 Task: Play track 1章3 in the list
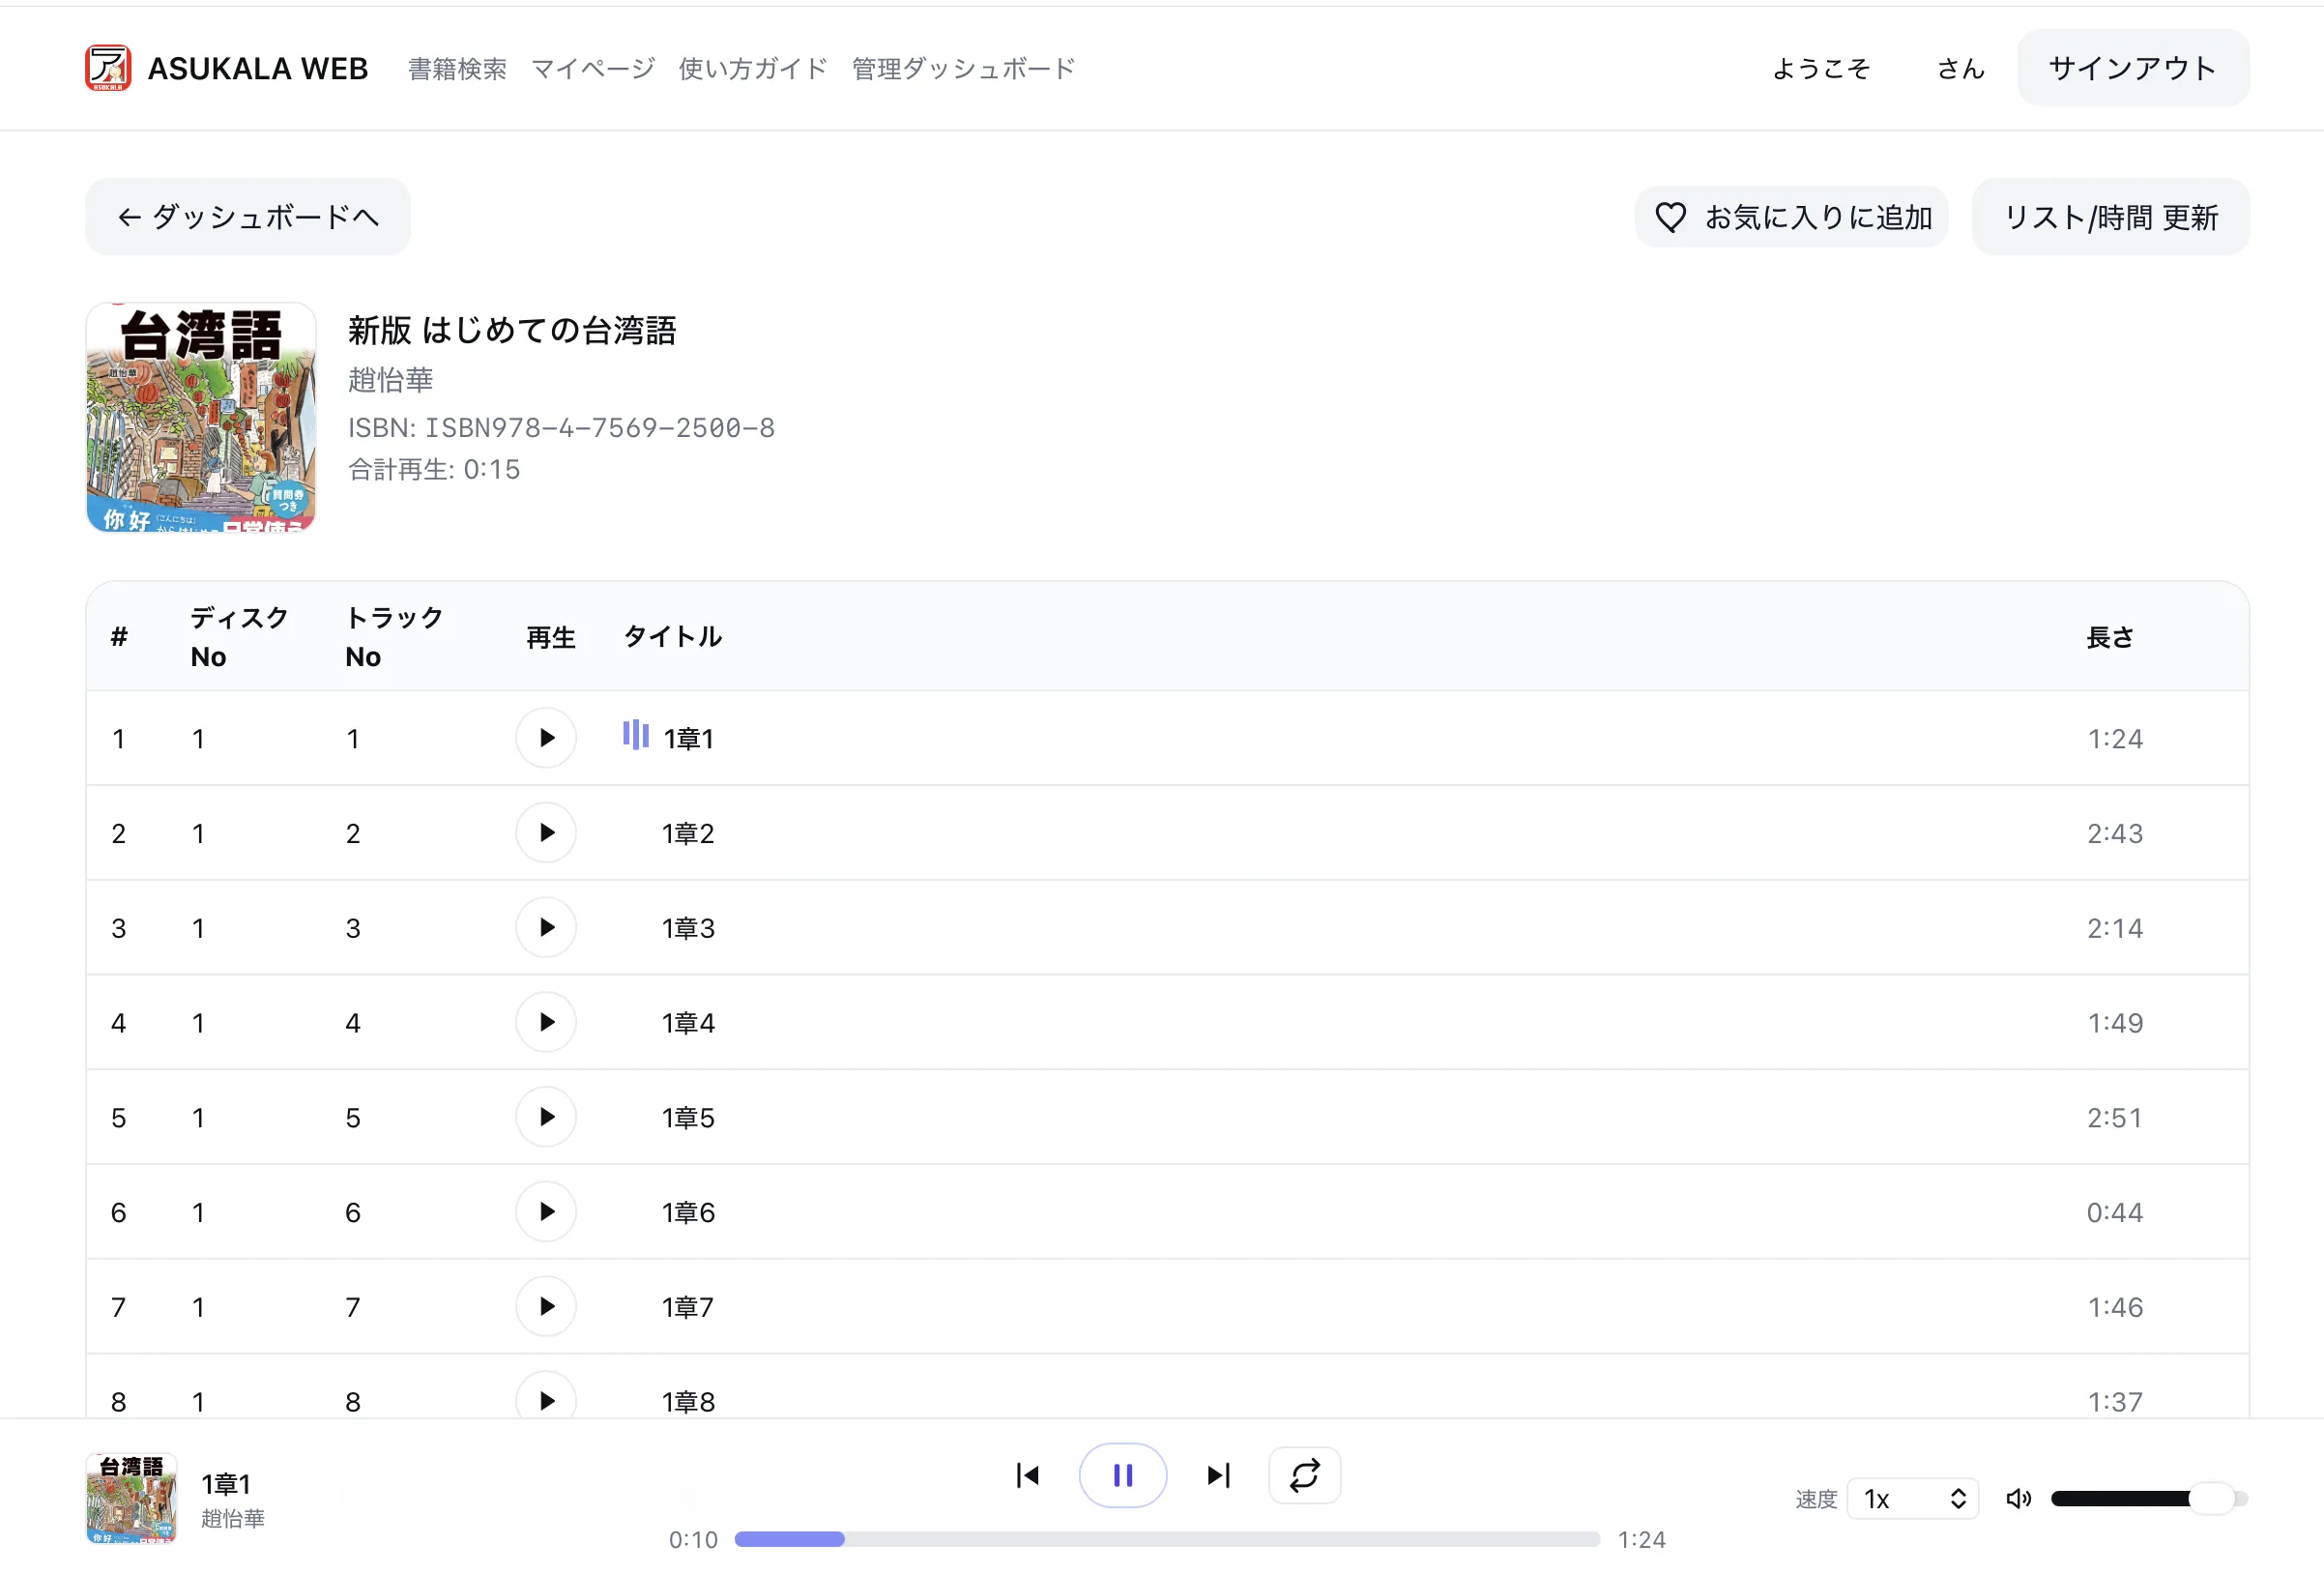click(546, 928)
